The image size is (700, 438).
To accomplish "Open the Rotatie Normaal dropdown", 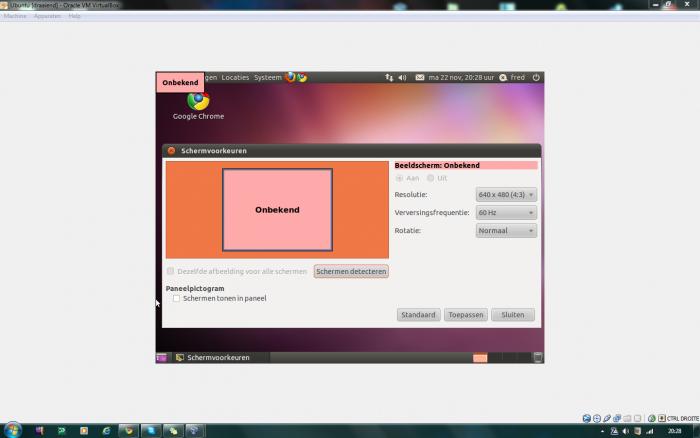I will point(506,231).
